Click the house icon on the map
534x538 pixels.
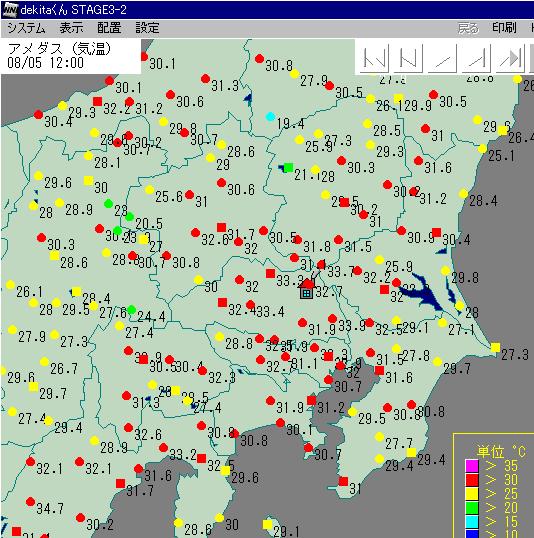(306, 289)
